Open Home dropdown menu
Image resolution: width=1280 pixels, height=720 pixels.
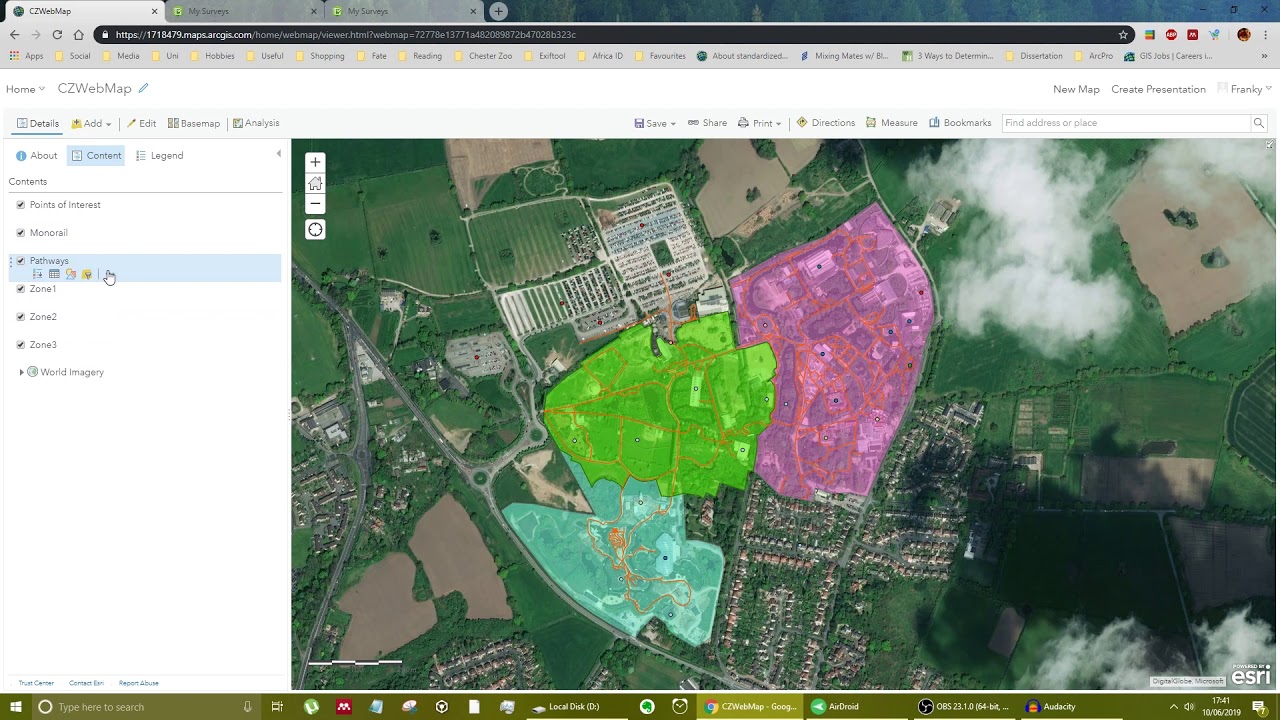click(x=25, y=89)
